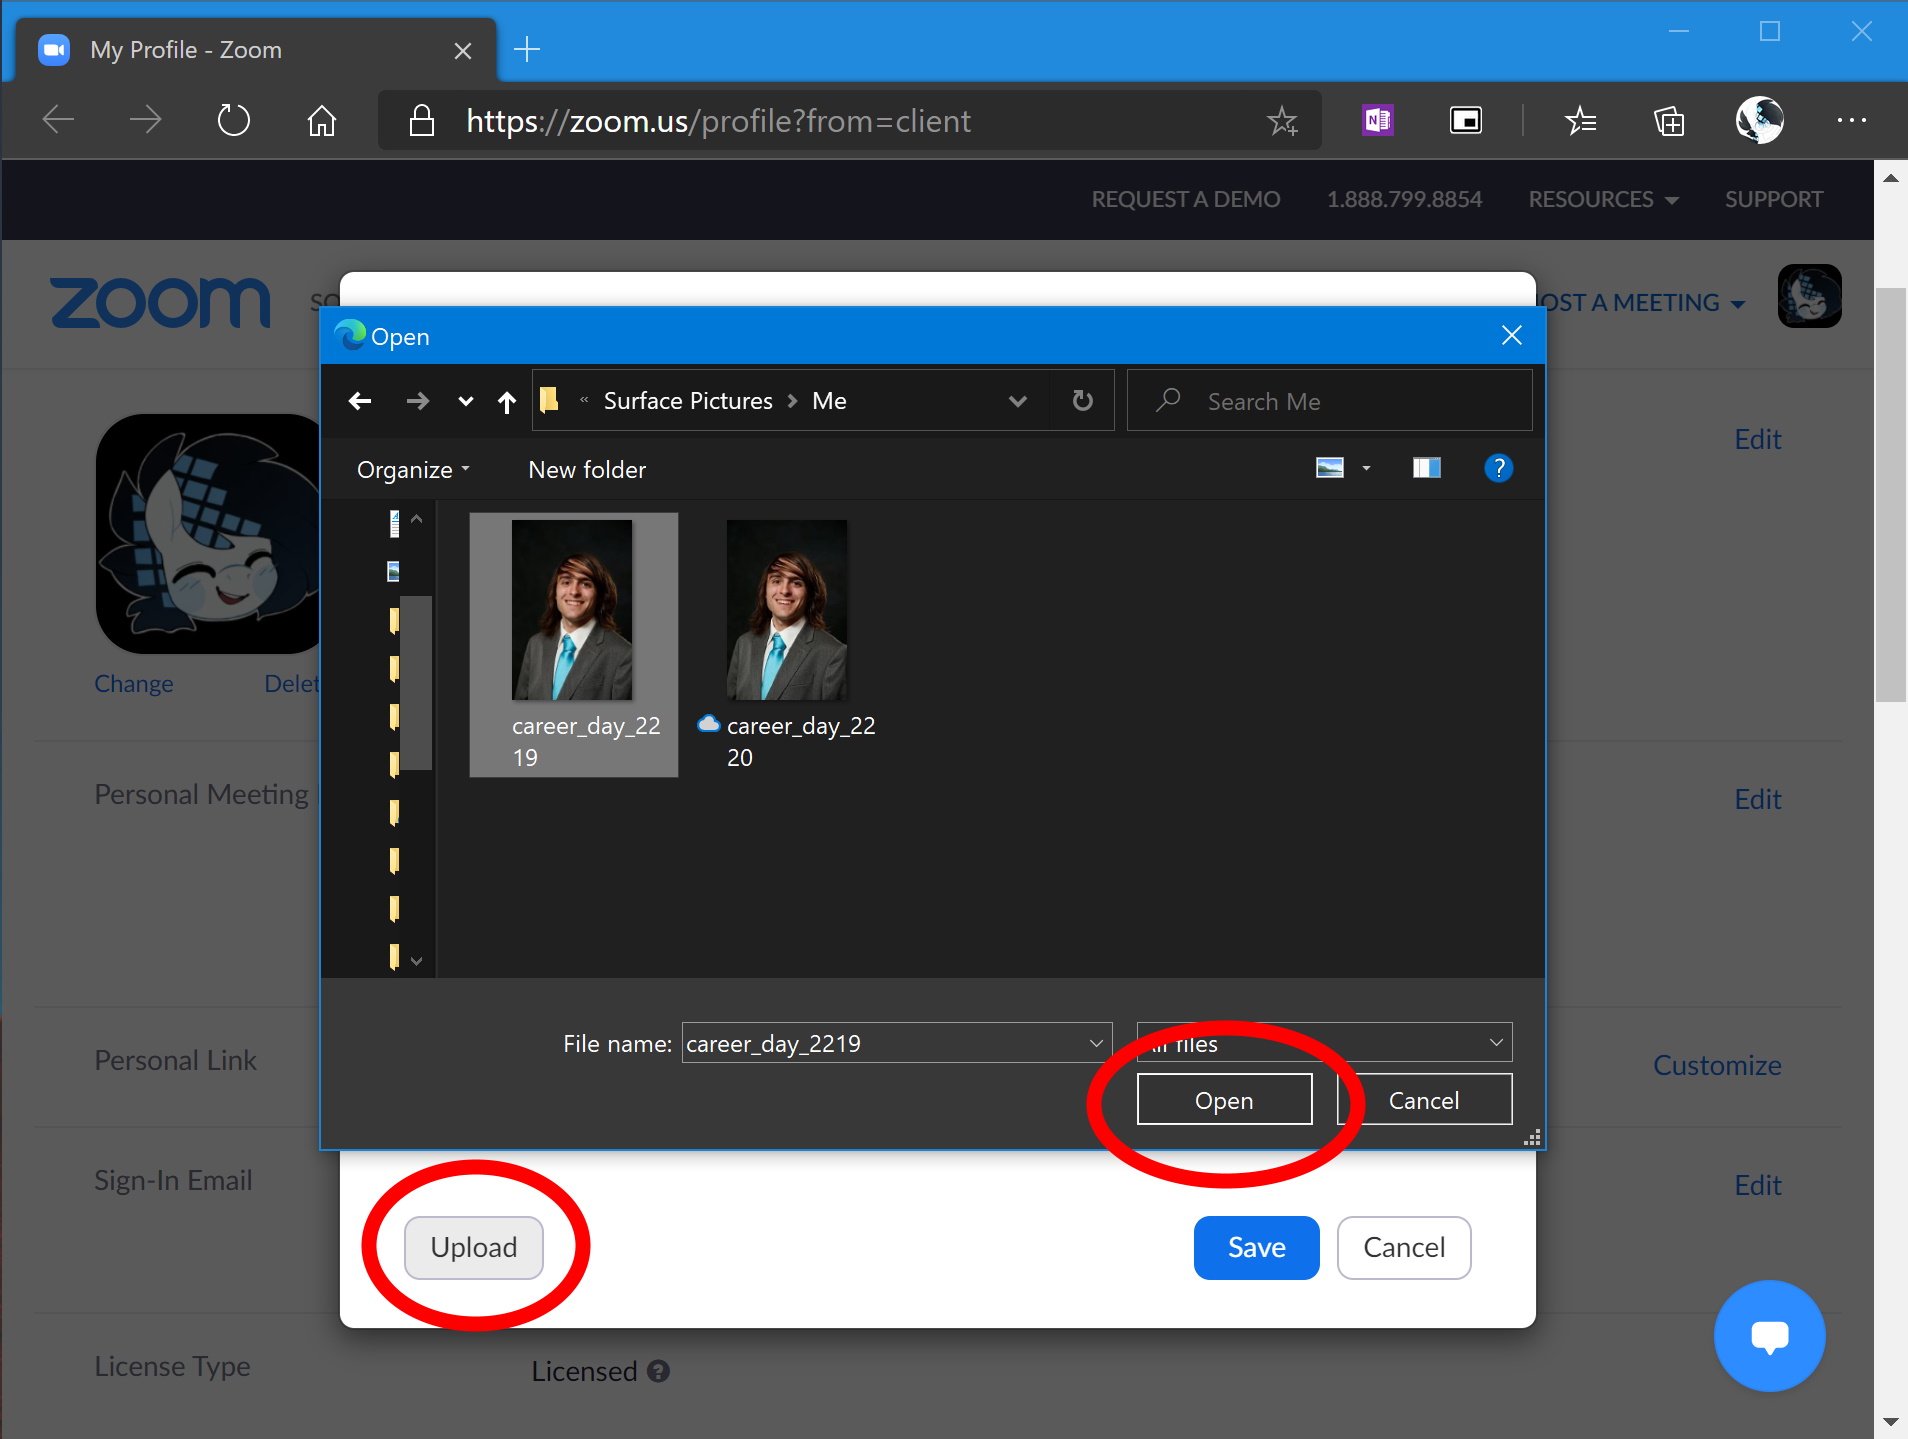
Task: Refresh the Me folder contents
Action: [x=1082, y=400]
